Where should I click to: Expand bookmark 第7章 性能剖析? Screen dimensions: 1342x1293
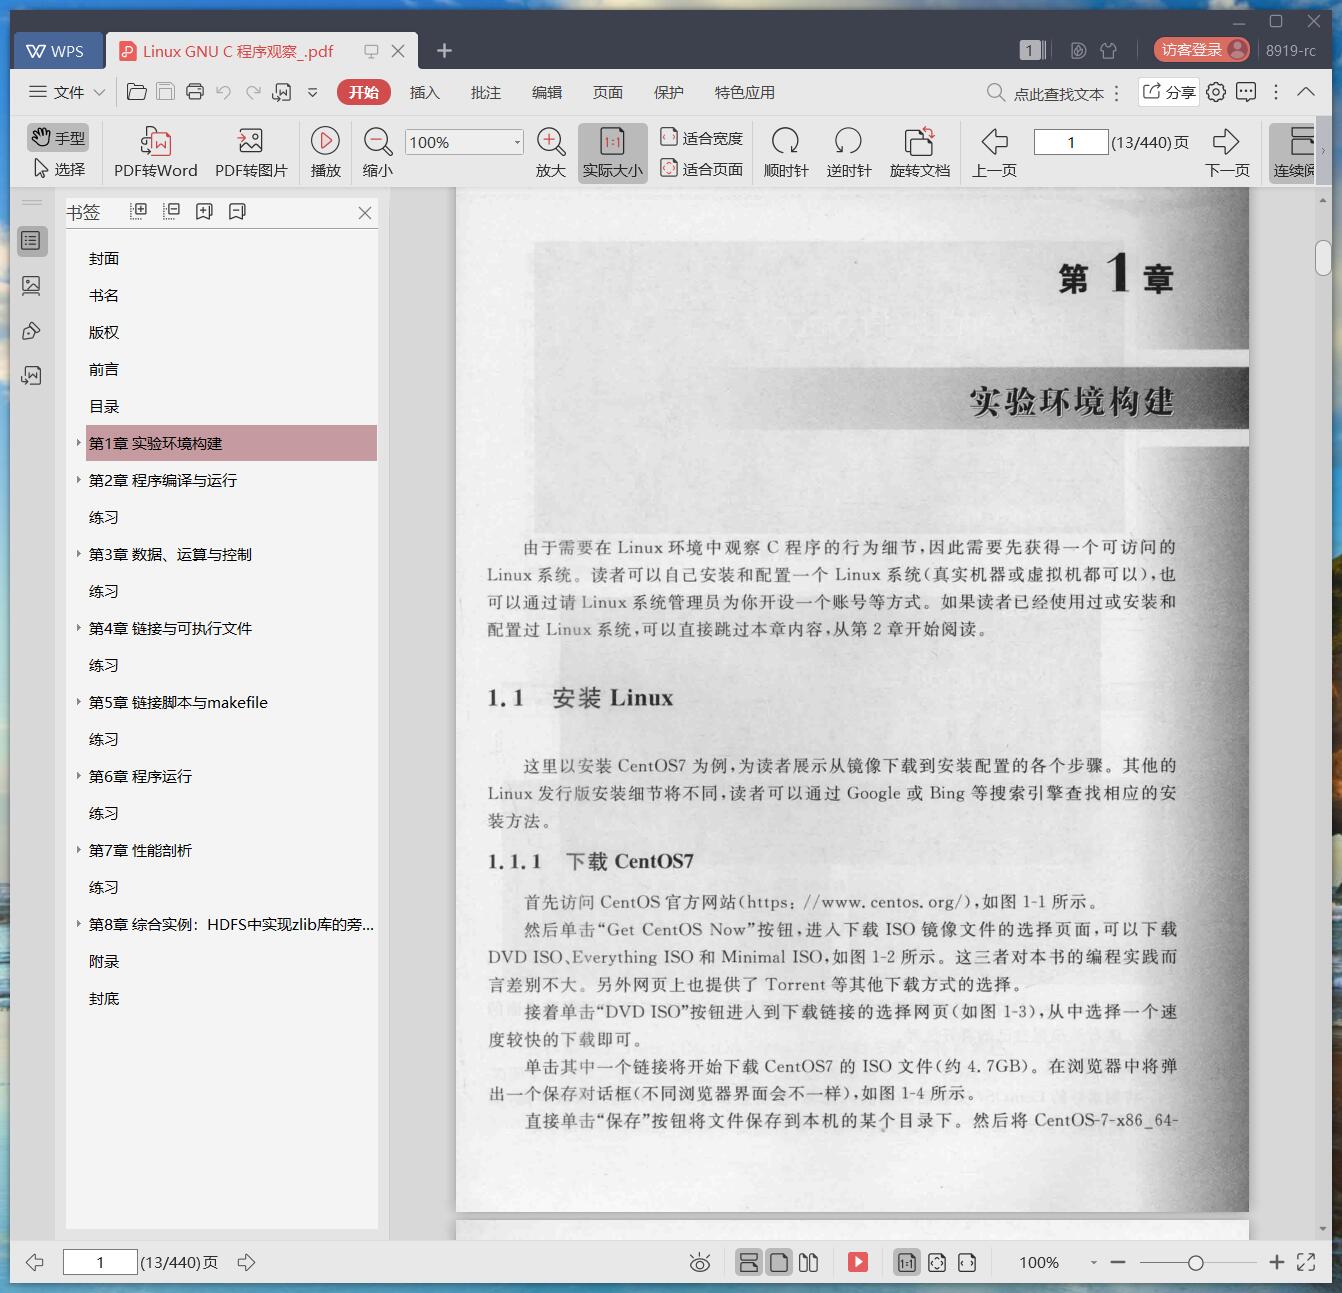(78, 849)
